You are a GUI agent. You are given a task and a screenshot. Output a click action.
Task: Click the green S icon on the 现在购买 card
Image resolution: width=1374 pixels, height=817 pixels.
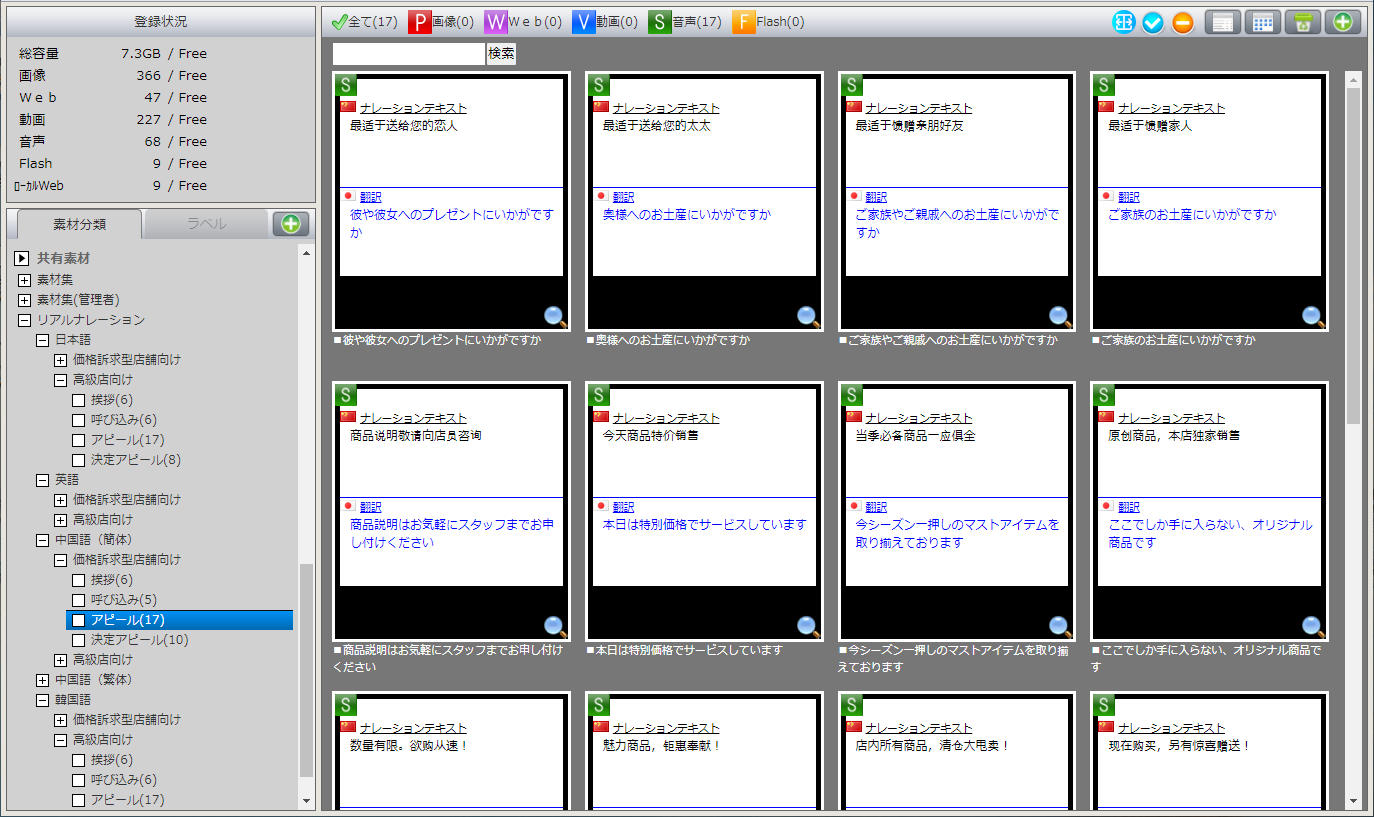pyautogui.click(x=1104, y=706)
